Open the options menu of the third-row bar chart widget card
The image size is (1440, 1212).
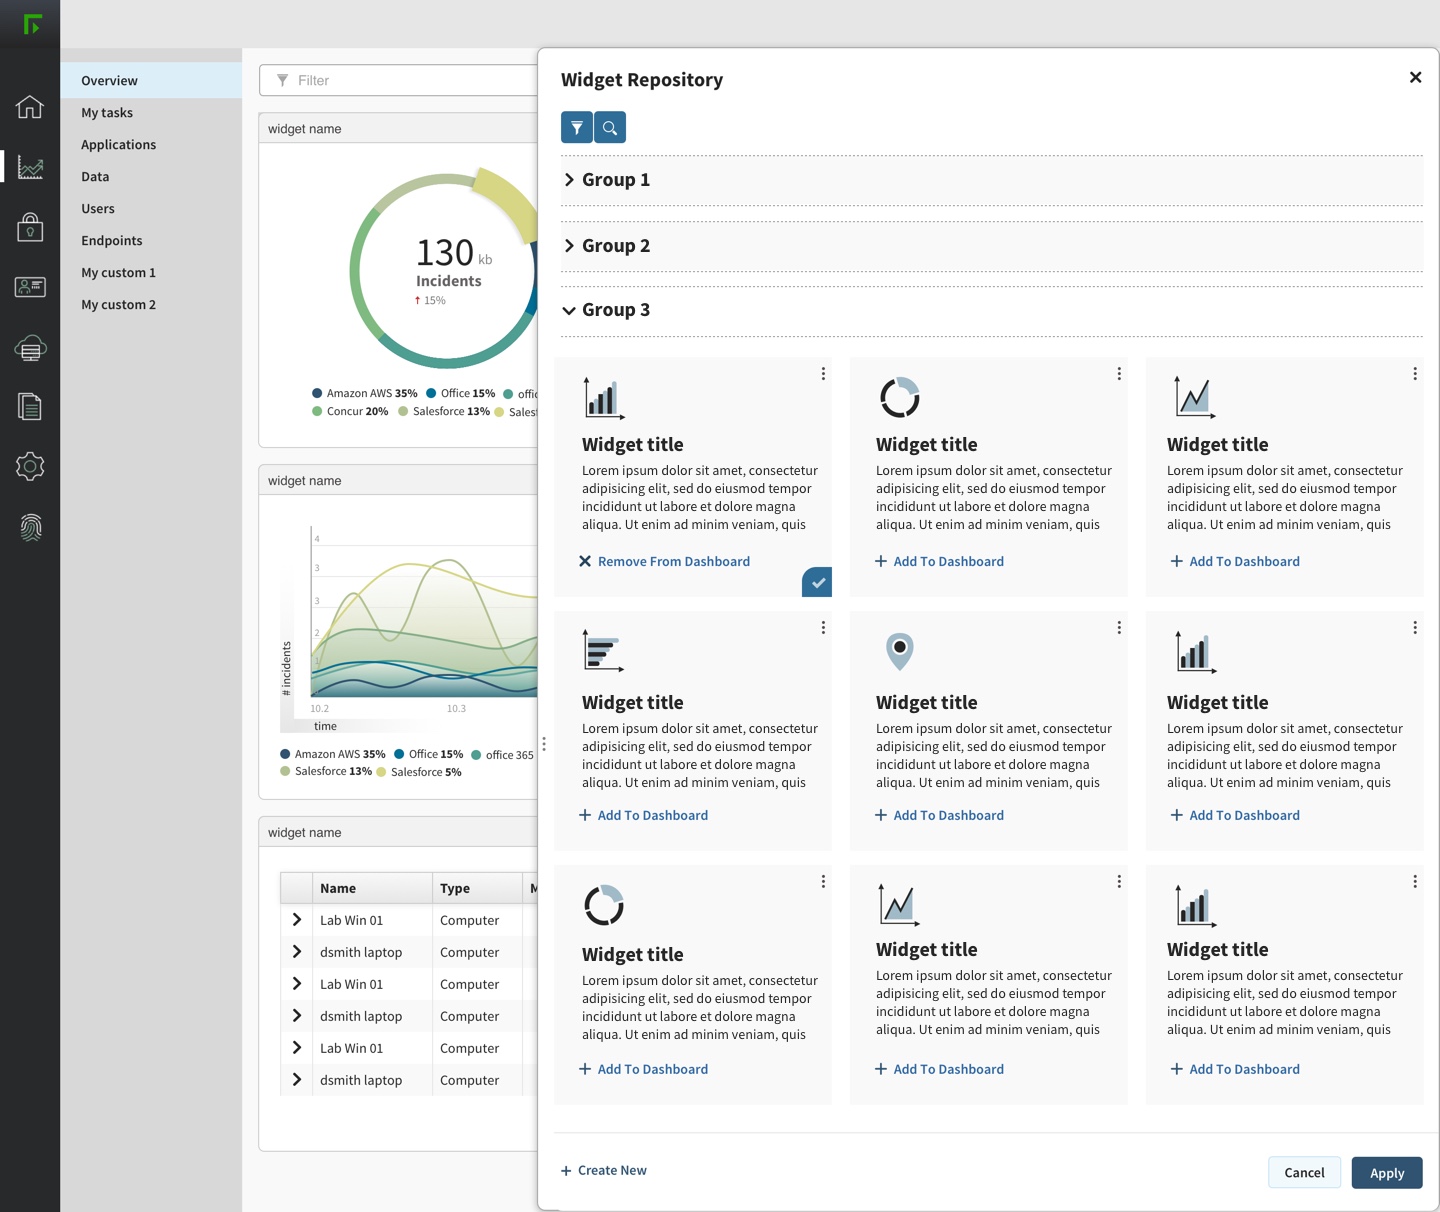(x=1415, y=882)
